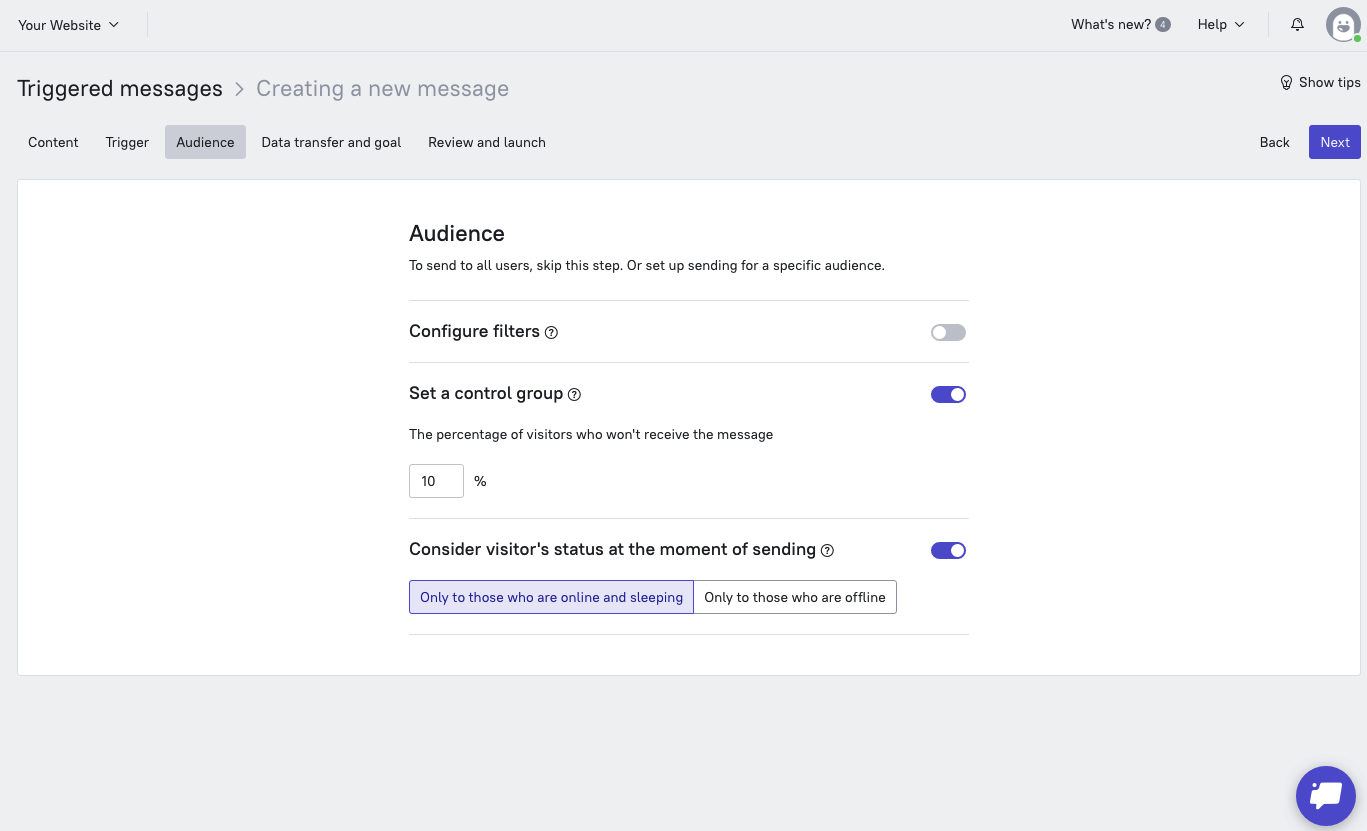This screenshot has width=1367, height=831.
Task: Open Data transfer and goal tab
Action: point(331,142)
